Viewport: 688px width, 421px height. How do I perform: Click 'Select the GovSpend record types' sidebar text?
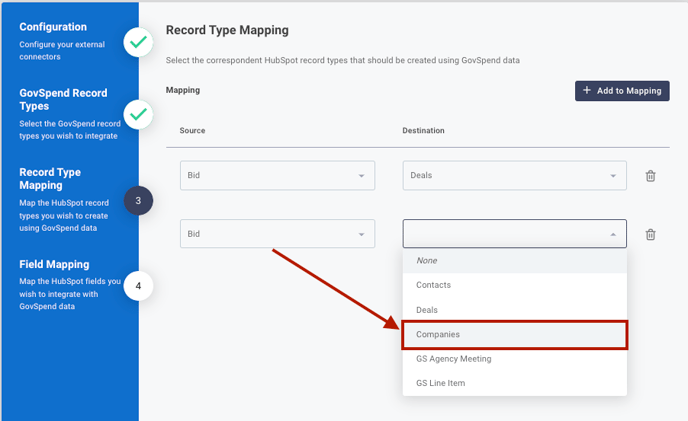click(70, 130)
